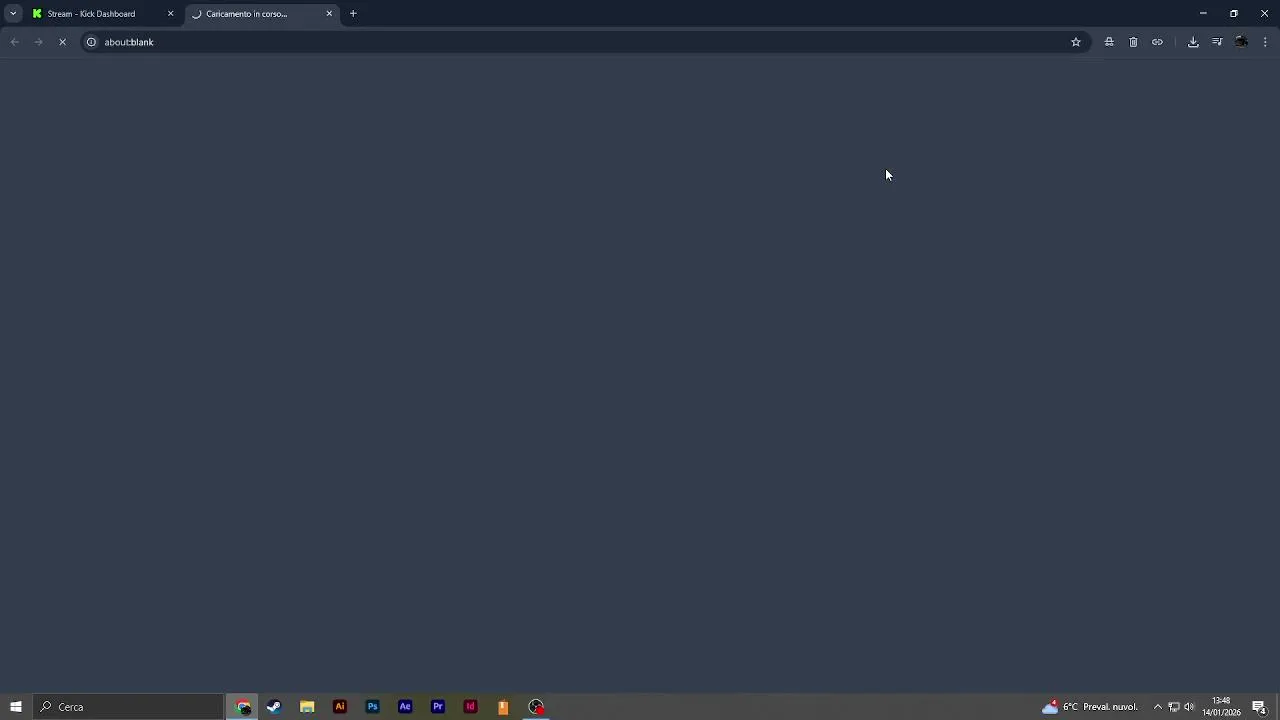Image resolution: width=1280 pixels, height=720 pixels.
Task: Close the Stream - Kick Dashboard tab
Action: point(170,14)
